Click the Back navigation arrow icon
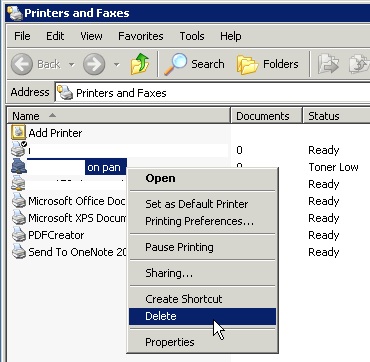Image resolution: width=370 pixels, height=362 pixels. point(22,64)
